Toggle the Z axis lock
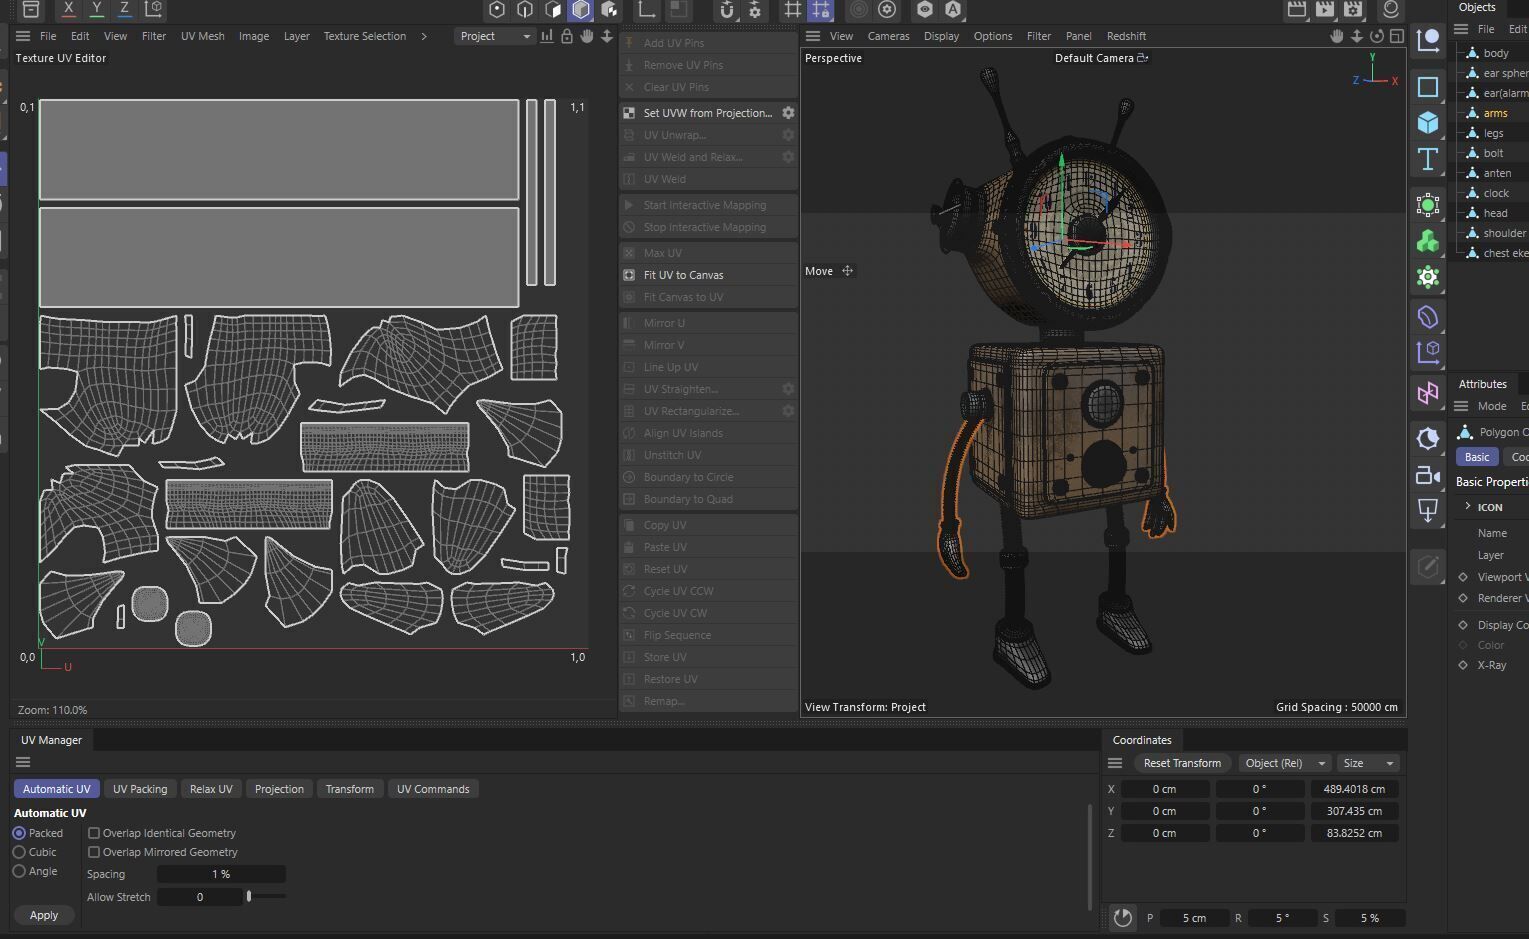This screenshot has height=939, width=1529. tap(124, 9)
